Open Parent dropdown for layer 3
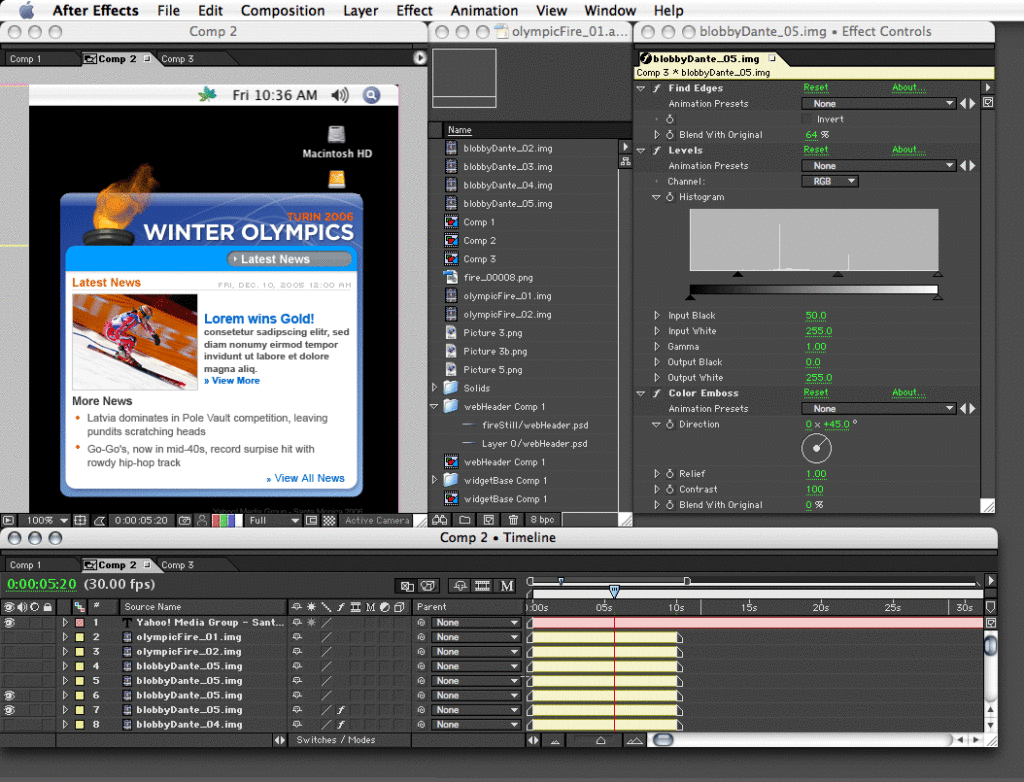This screenshot has width=1024, height=782. point(476,652)
